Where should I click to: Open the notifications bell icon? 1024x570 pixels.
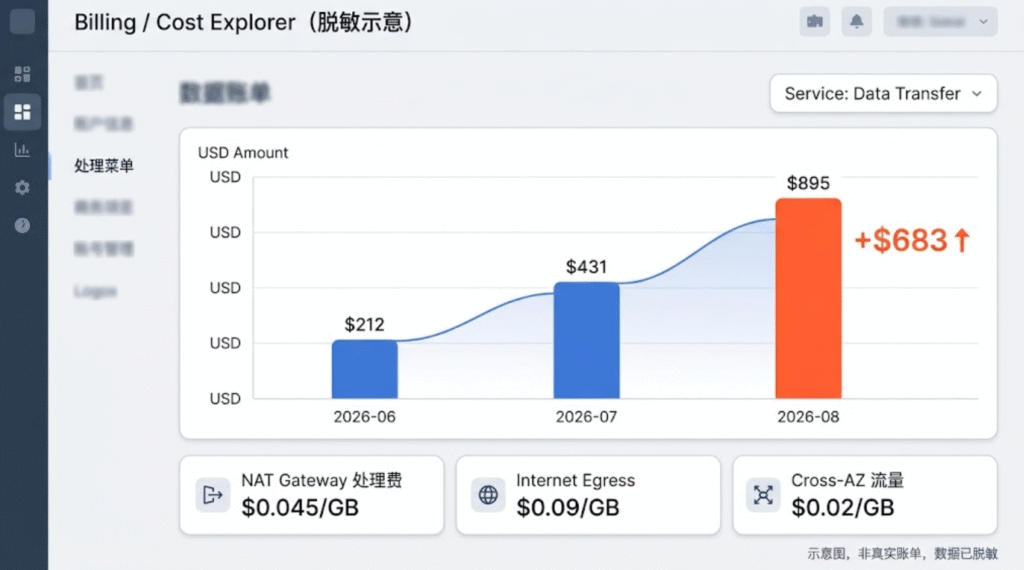coord(856,22)
